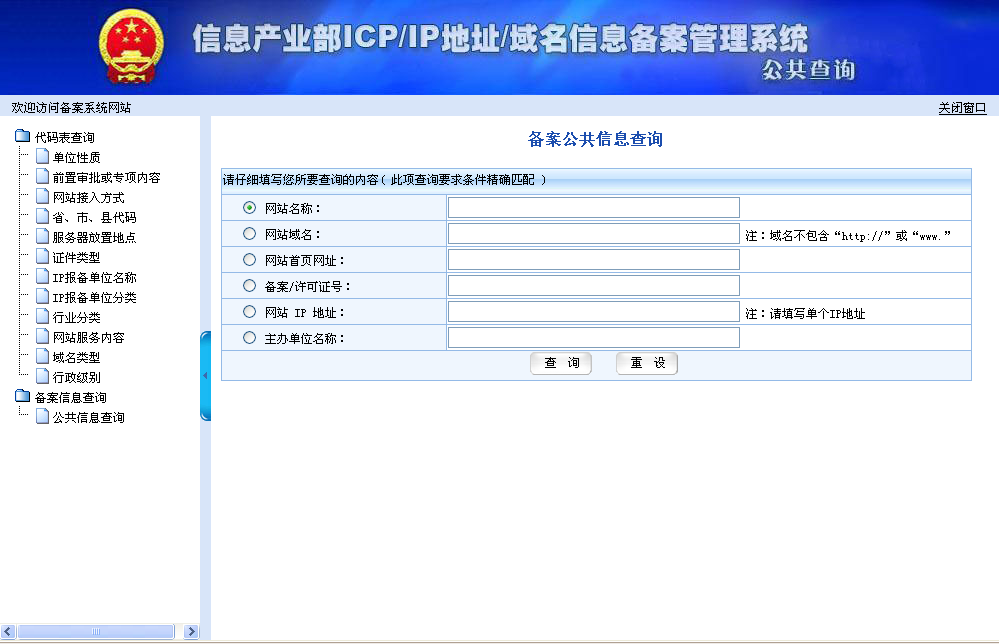Open the 证件类型 code table
1001x644 pixels.
76,257
